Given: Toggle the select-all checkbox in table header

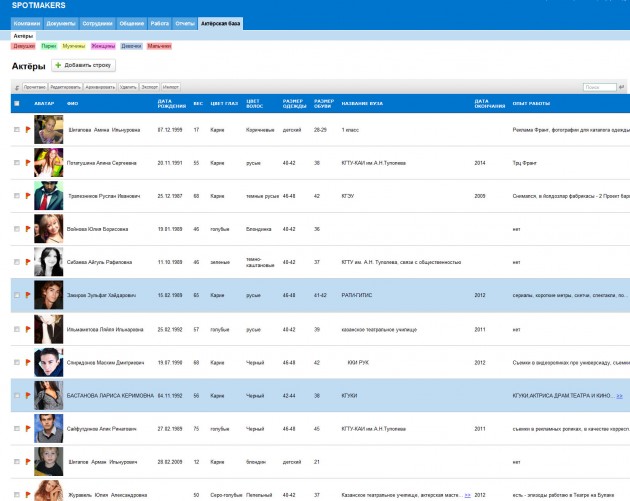Looking at the screenshot, I should pyautogui.click(x=16, y=103).
